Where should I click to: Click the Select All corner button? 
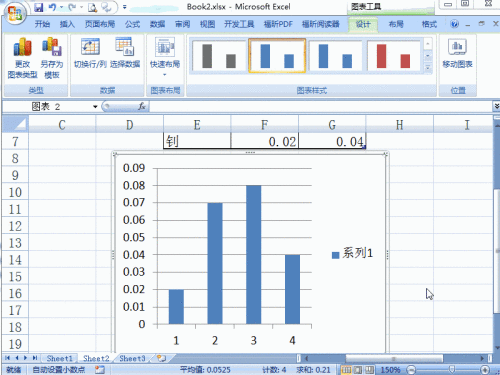(x=15, y=124)
